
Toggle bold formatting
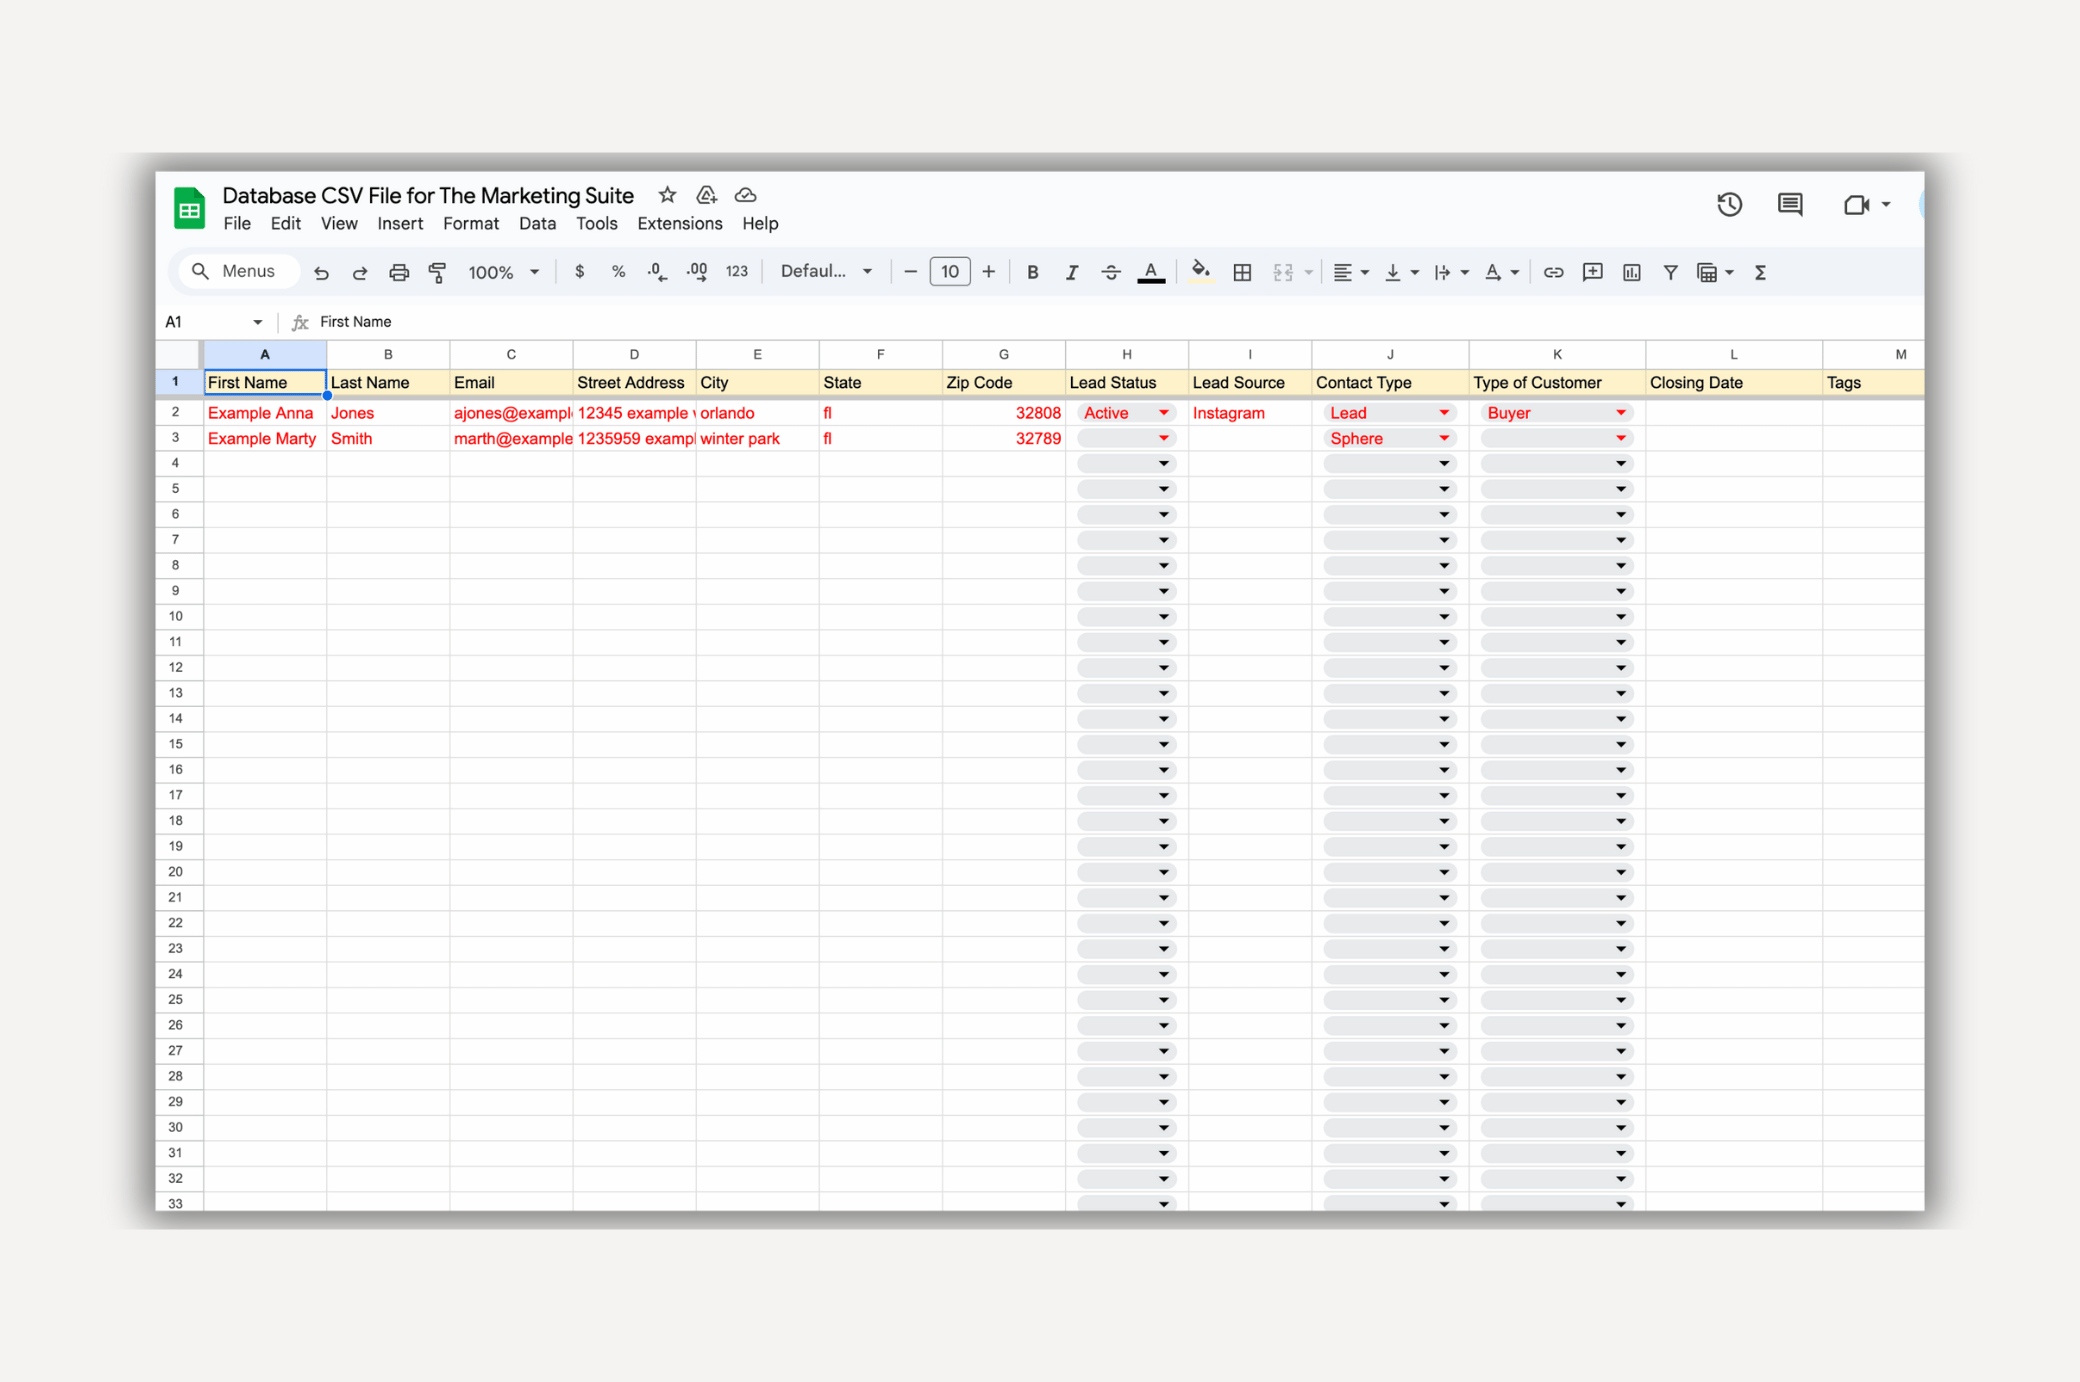point(1033,272)
